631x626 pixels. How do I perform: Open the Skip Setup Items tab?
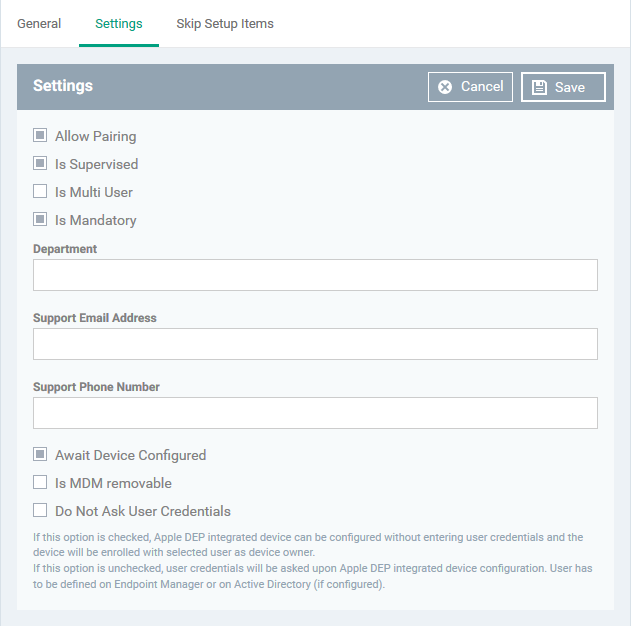(x=225, y=24)
